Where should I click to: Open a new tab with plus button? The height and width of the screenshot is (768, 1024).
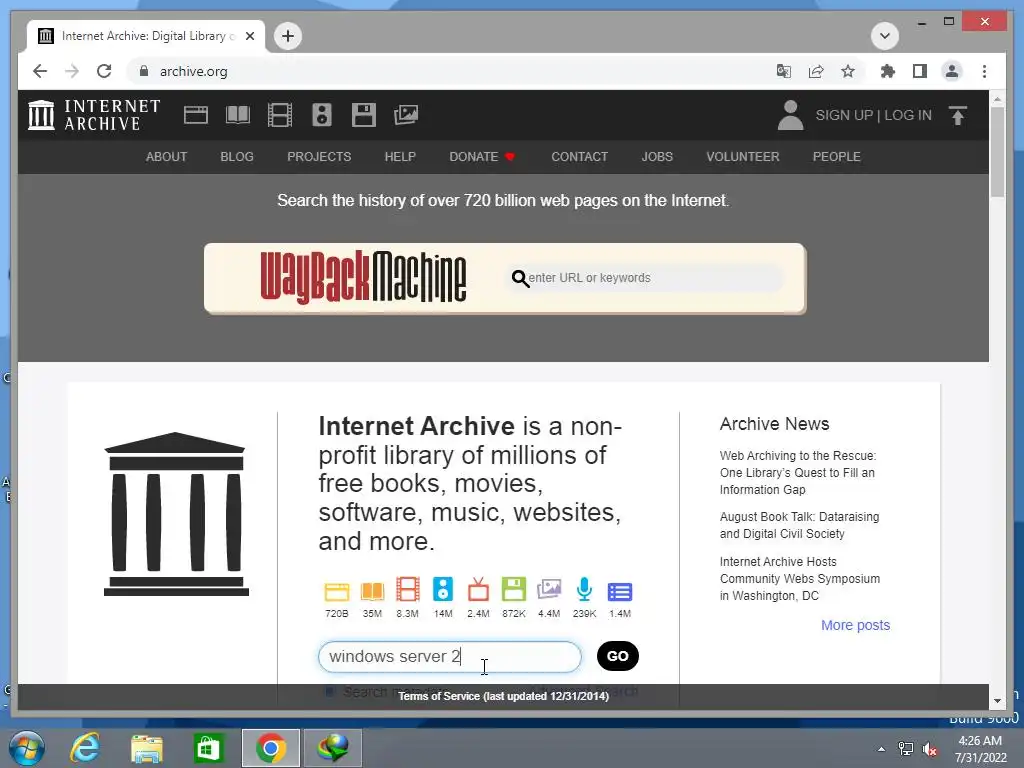coord(288,36)
